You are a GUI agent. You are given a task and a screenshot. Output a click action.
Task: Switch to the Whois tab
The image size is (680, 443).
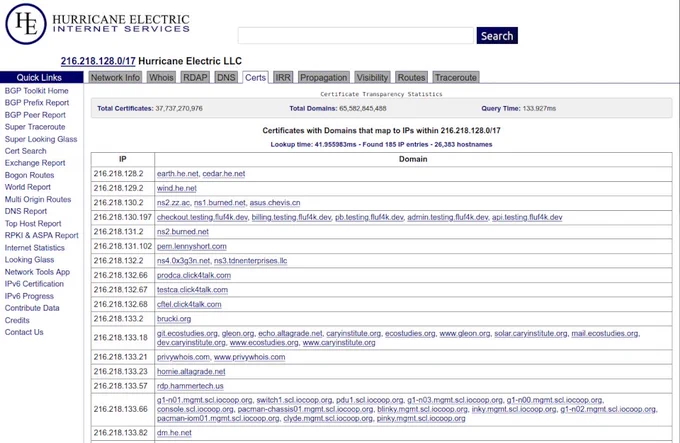161,78
